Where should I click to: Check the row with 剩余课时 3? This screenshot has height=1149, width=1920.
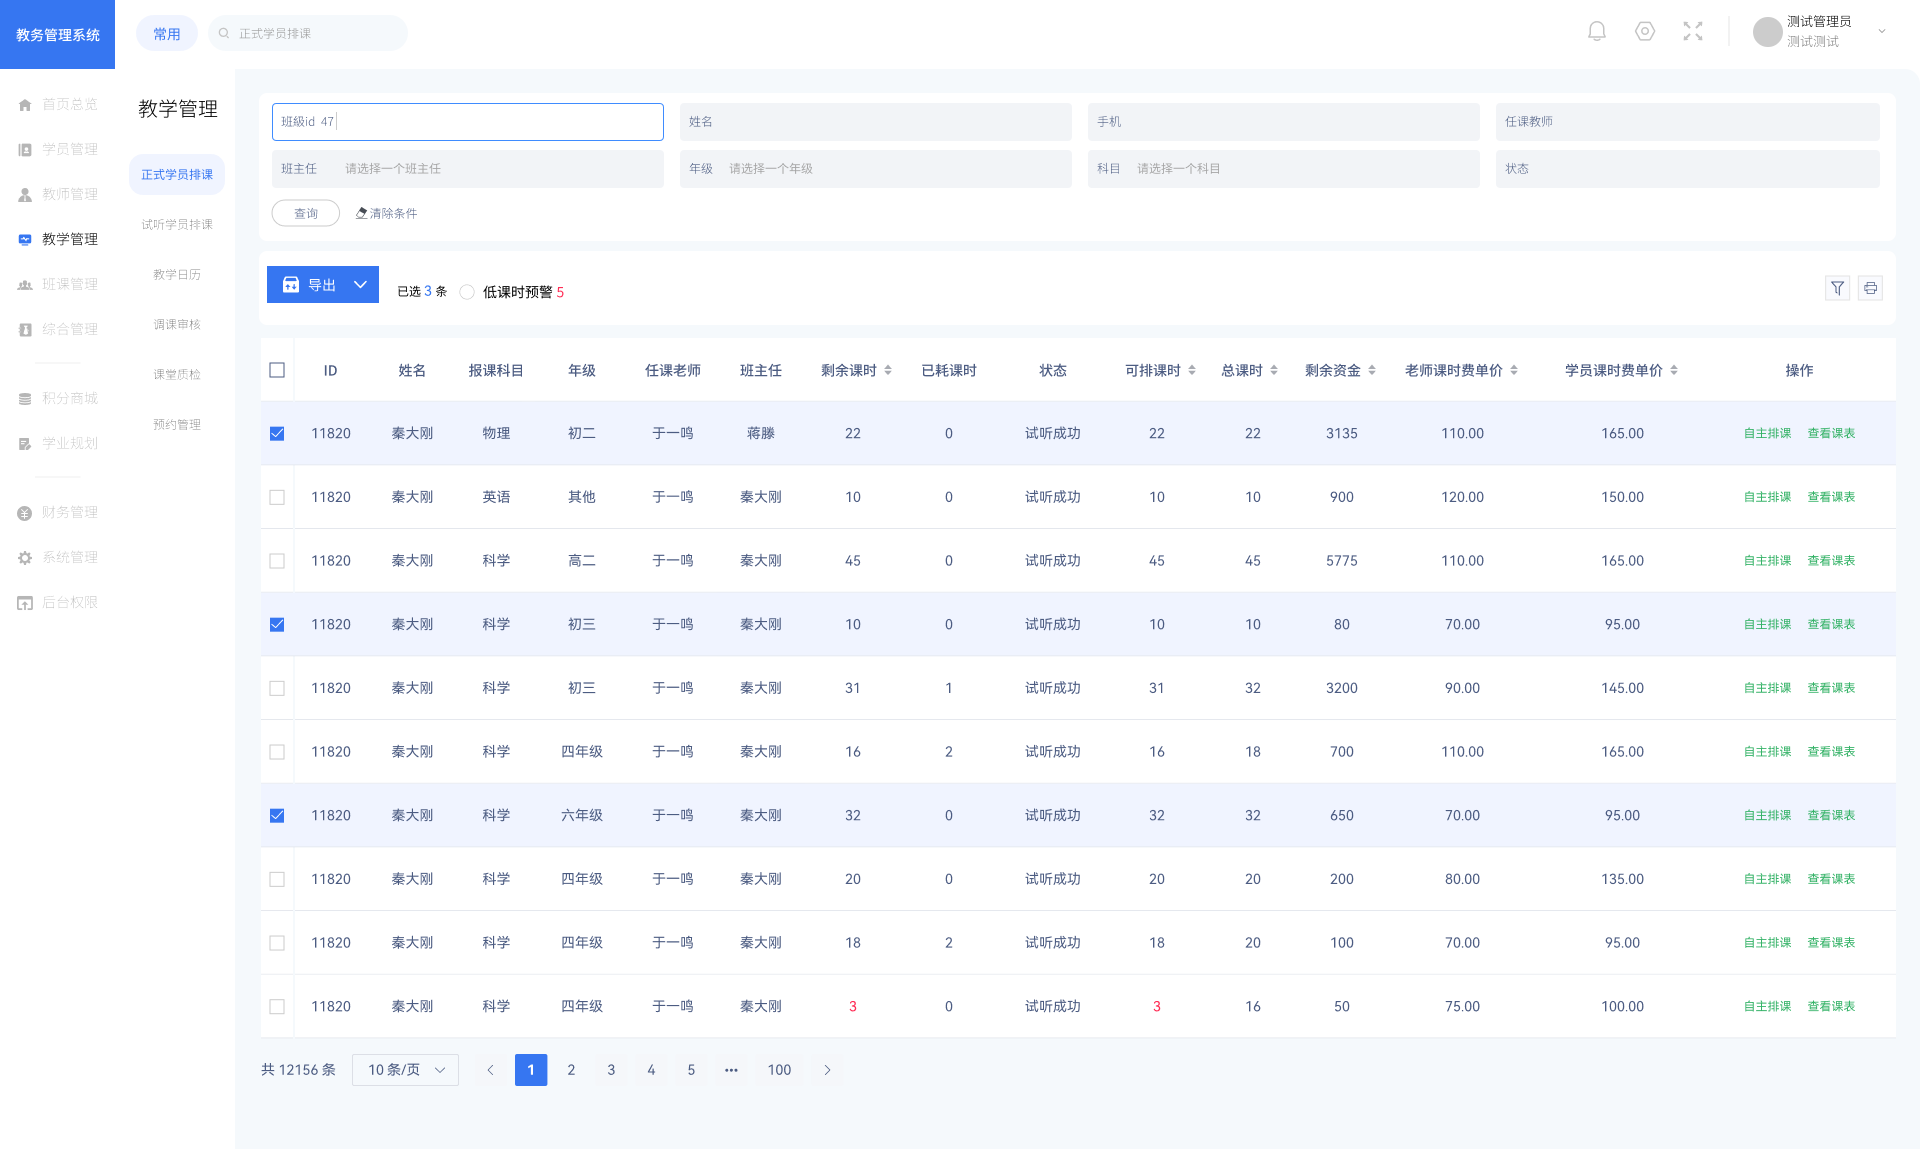point(277,1006)
